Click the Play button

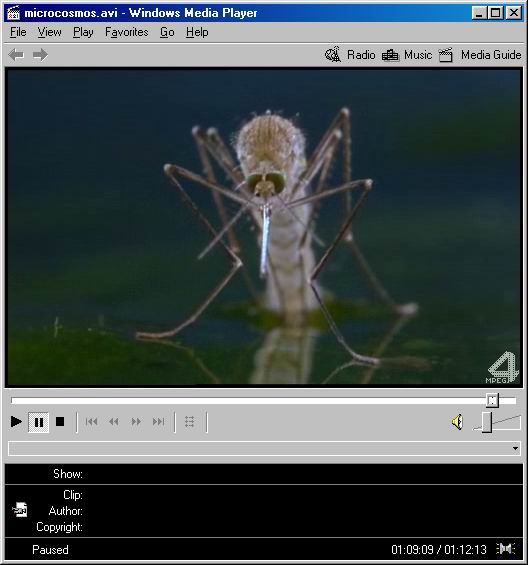point(16,421)
